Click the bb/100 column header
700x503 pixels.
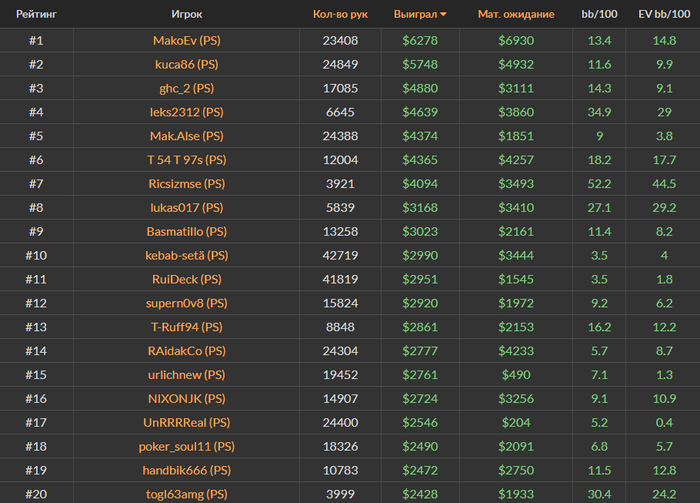[599, 15]
